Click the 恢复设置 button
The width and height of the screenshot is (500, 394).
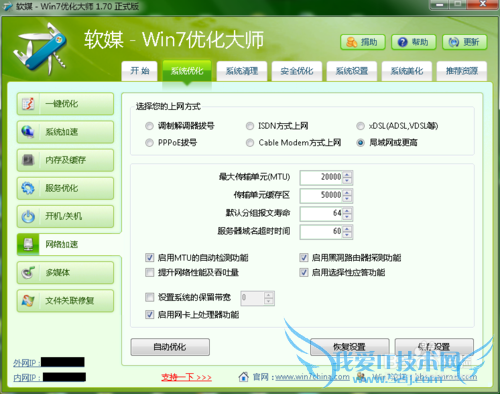tap(350, 347)
